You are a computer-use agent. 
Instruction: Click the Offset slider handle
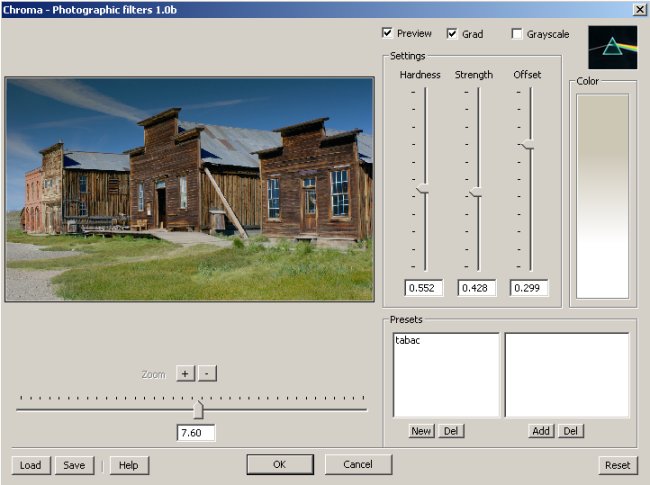click(529, 144)
